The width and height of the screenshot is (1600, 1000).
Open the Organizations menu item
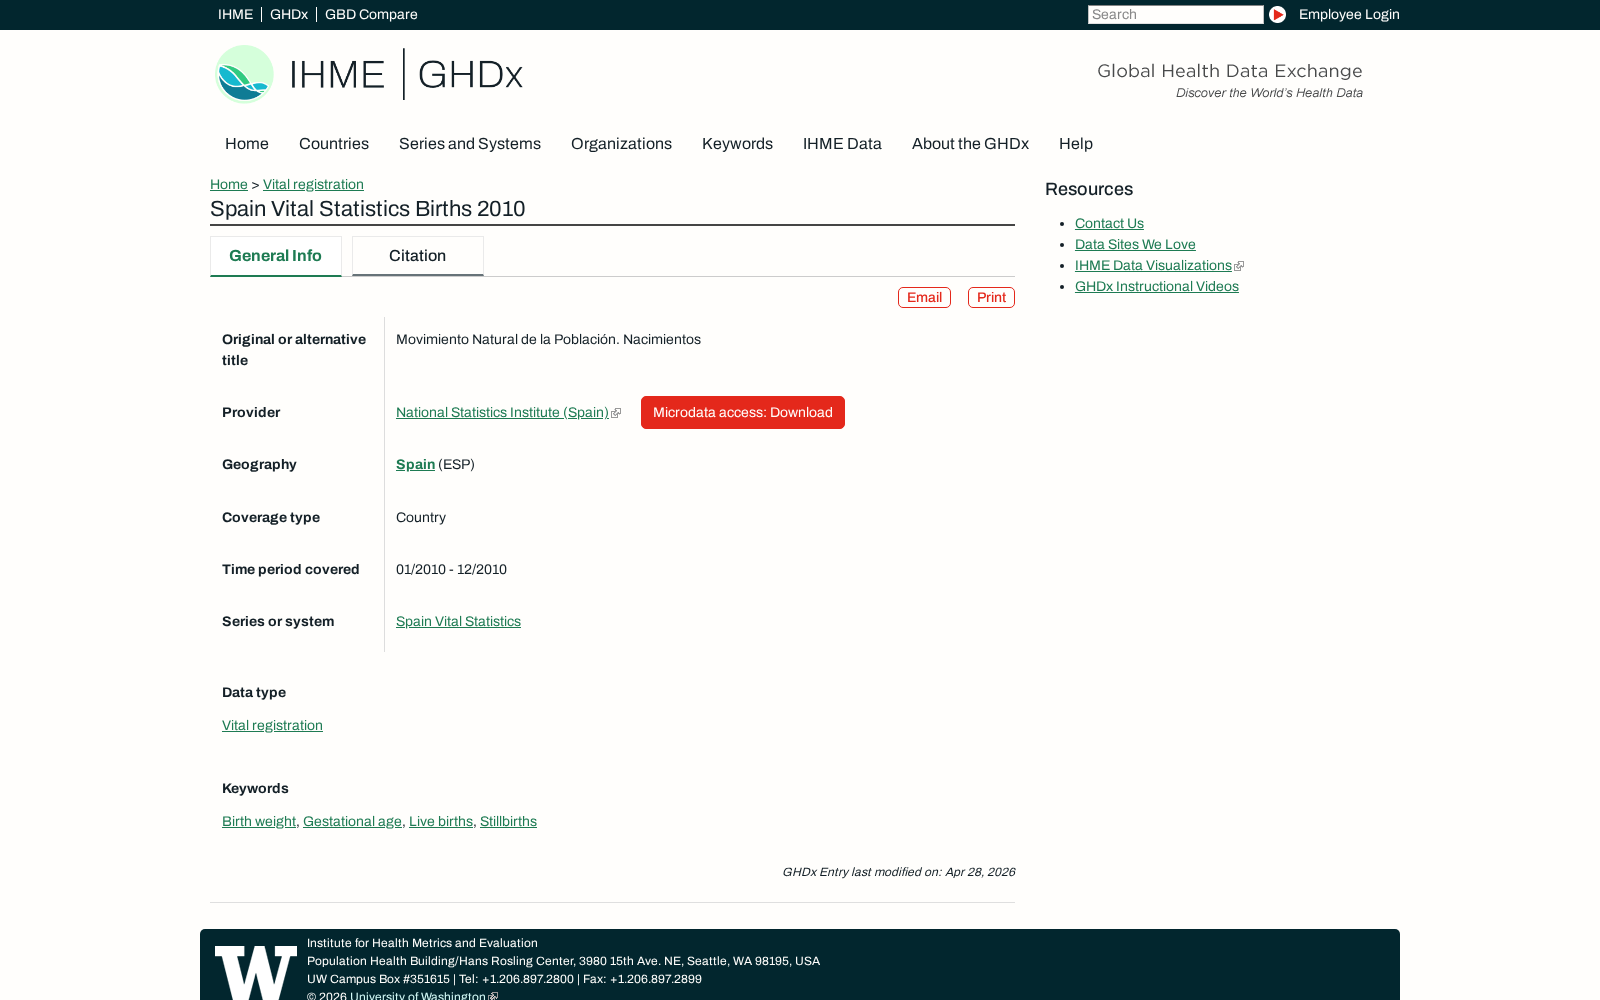click(x=621, y=144)
